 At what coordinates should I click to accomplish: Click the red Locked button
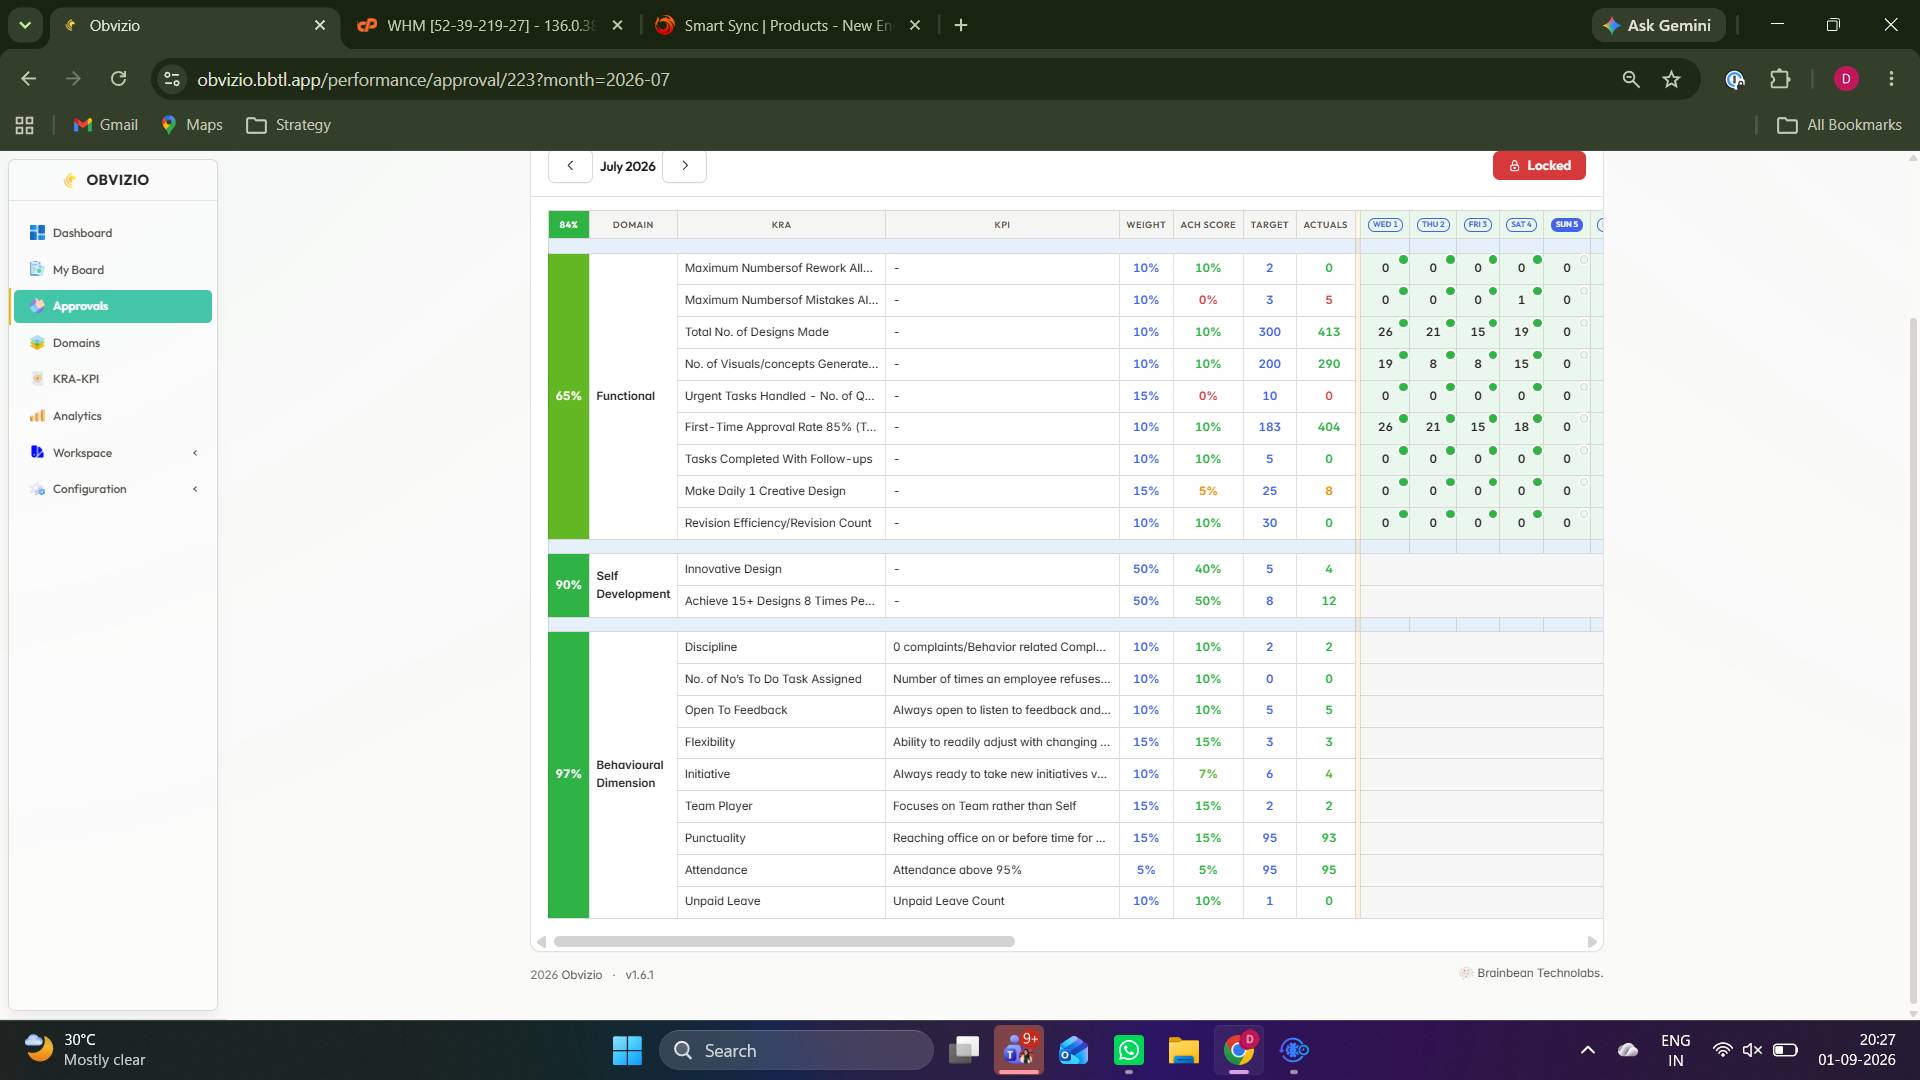pyautogui.click(x=1539, y=166)
